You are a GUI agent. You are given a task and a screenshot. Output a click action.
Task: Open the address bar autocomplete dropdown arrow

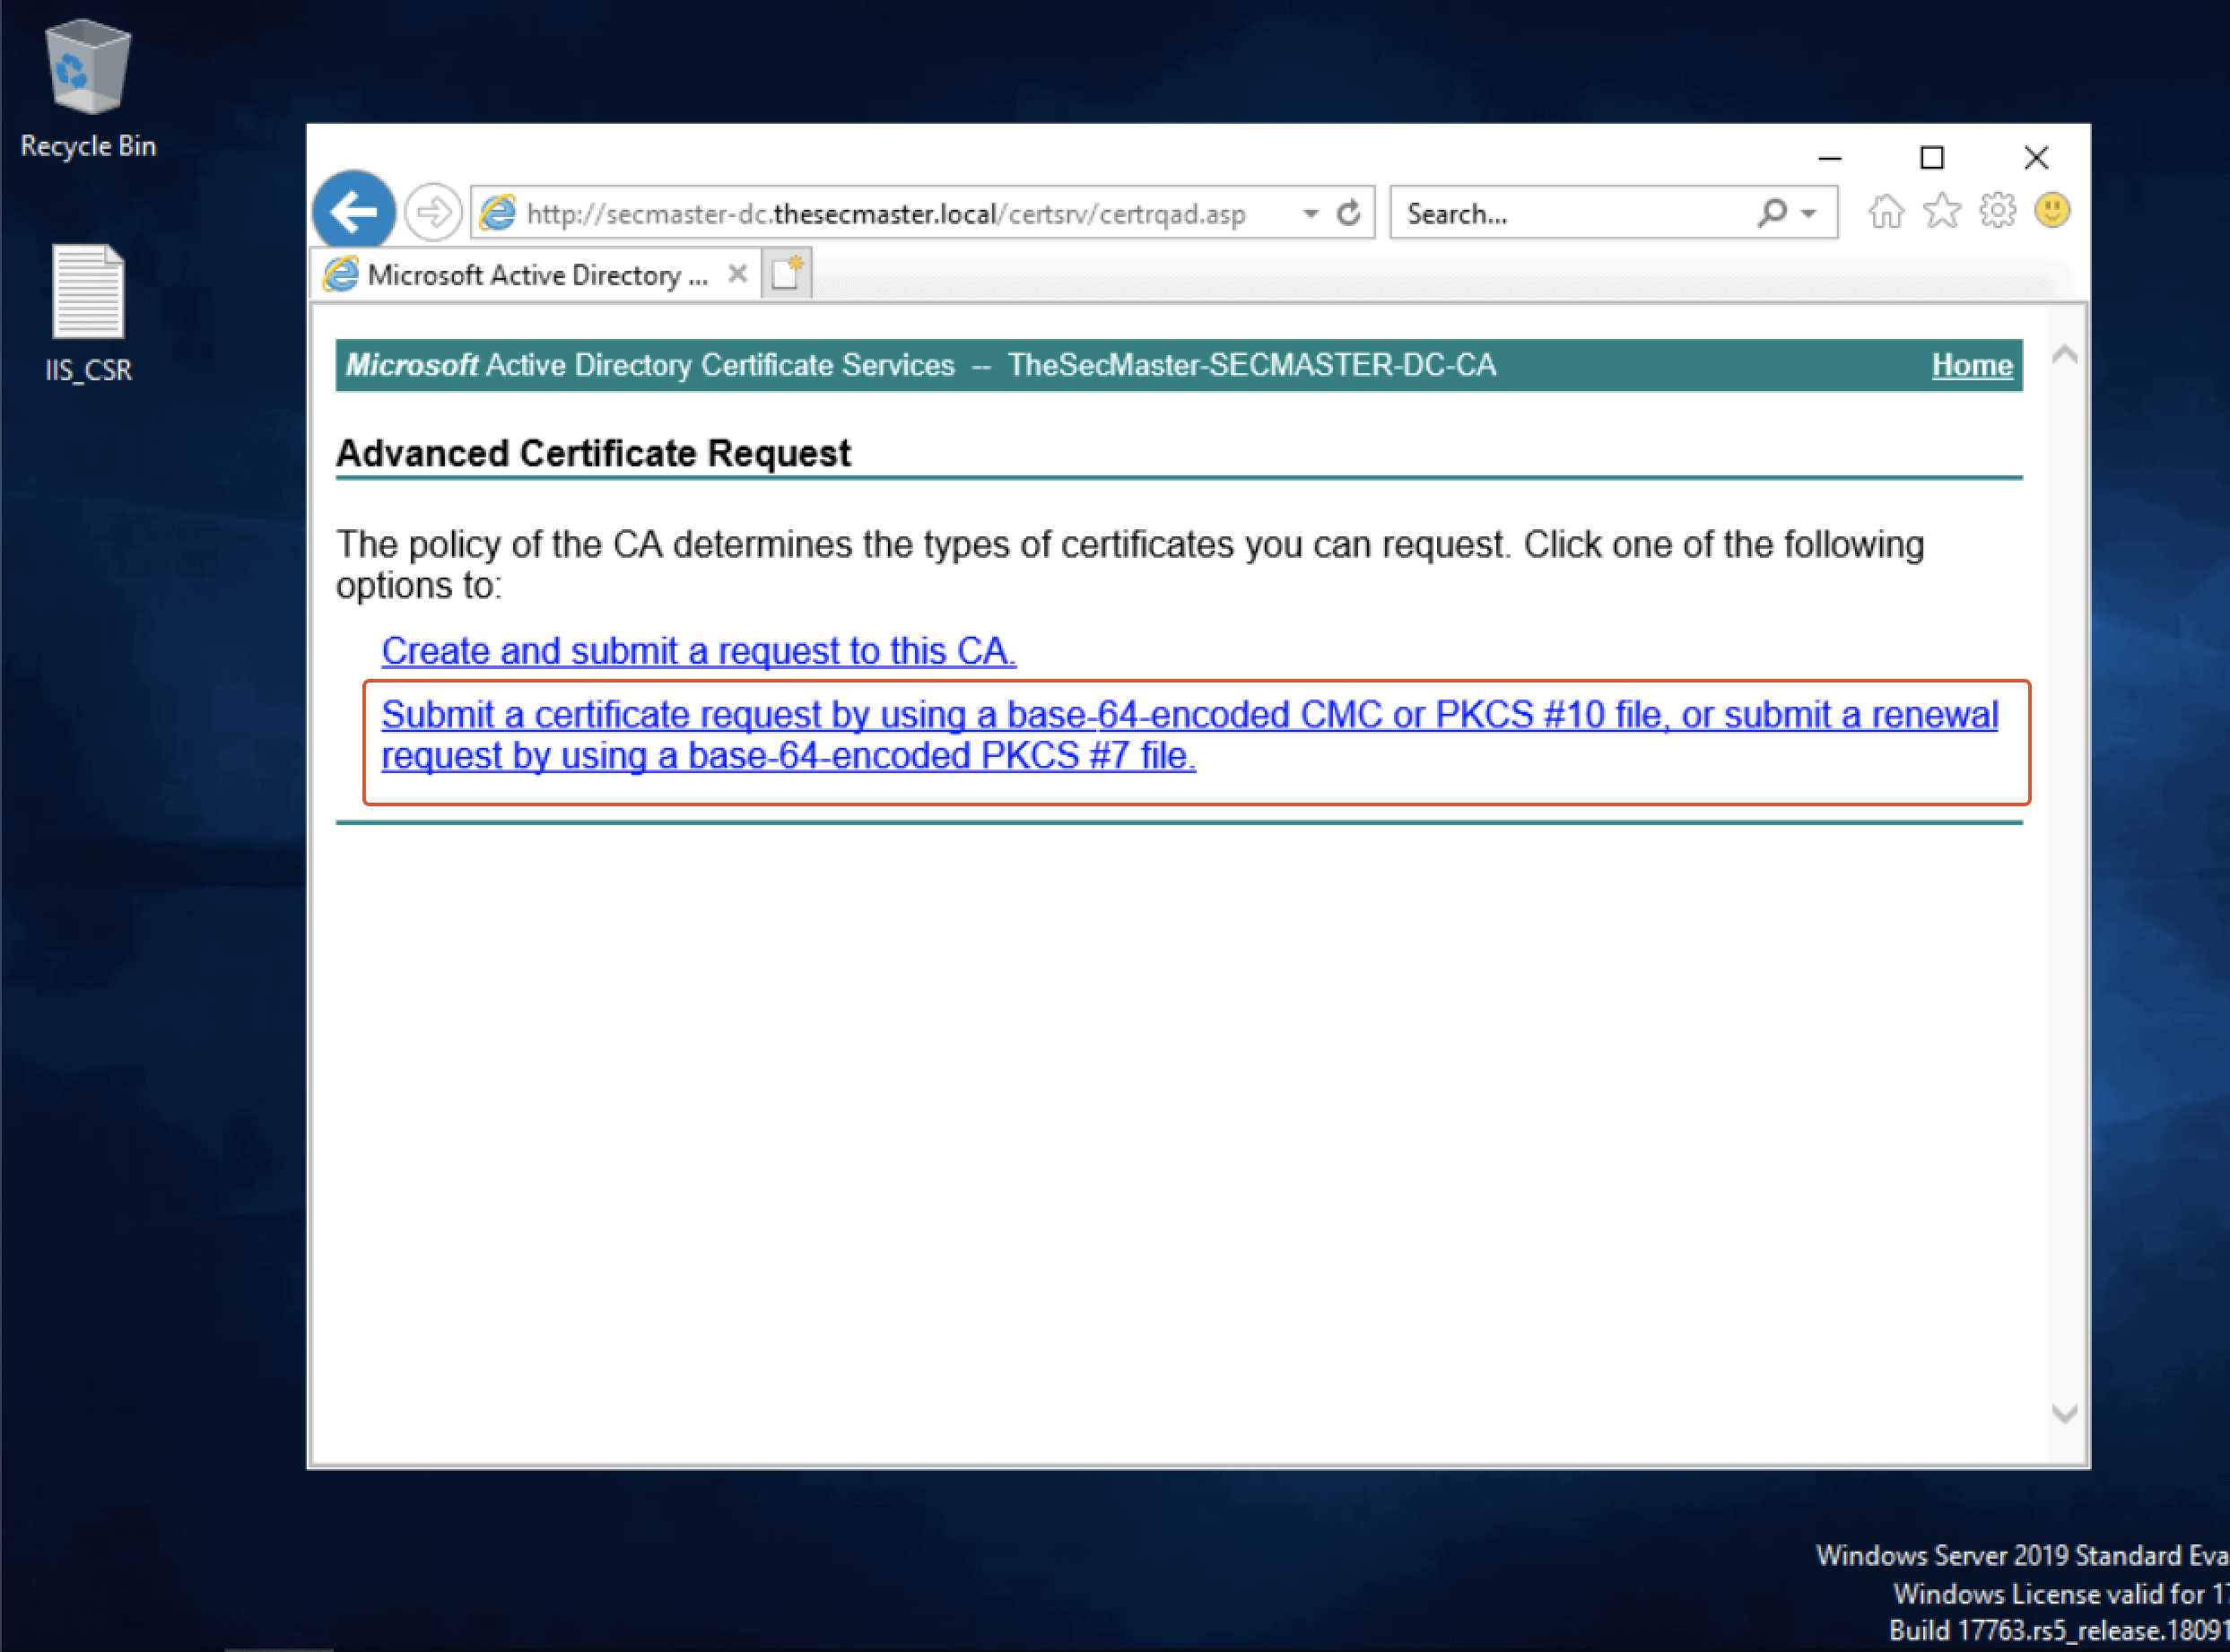1310,213
